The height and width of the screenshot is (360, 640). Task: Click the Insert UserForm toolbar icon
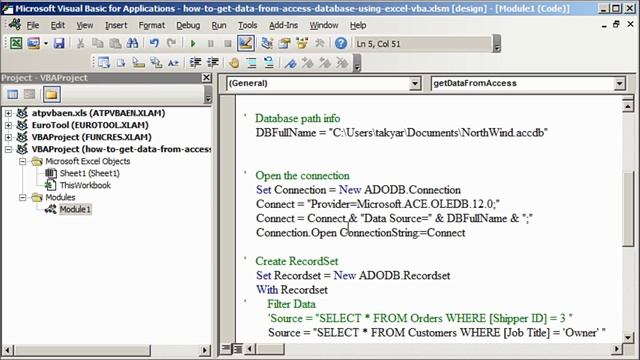coord(33,43)
